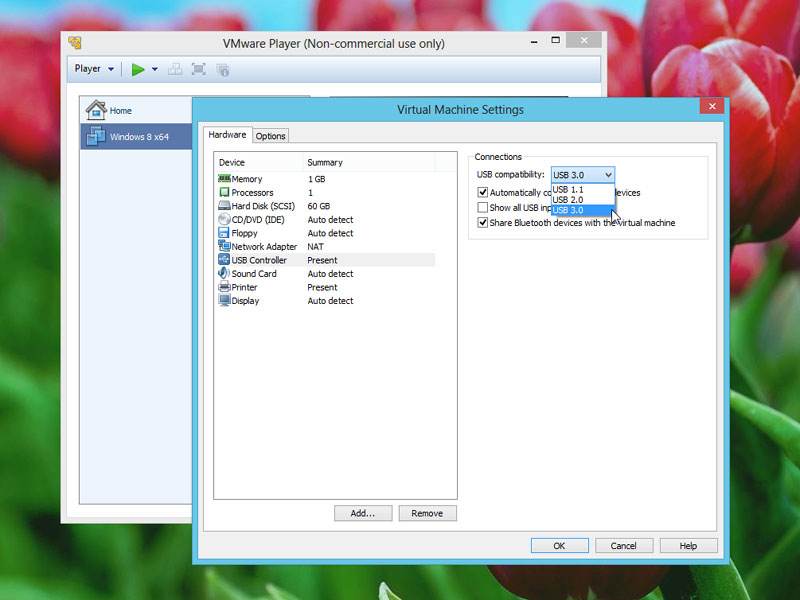Switch to the Options tab
Image resolution: width=800 pixels, height=600 pixels.
(269, 134)
